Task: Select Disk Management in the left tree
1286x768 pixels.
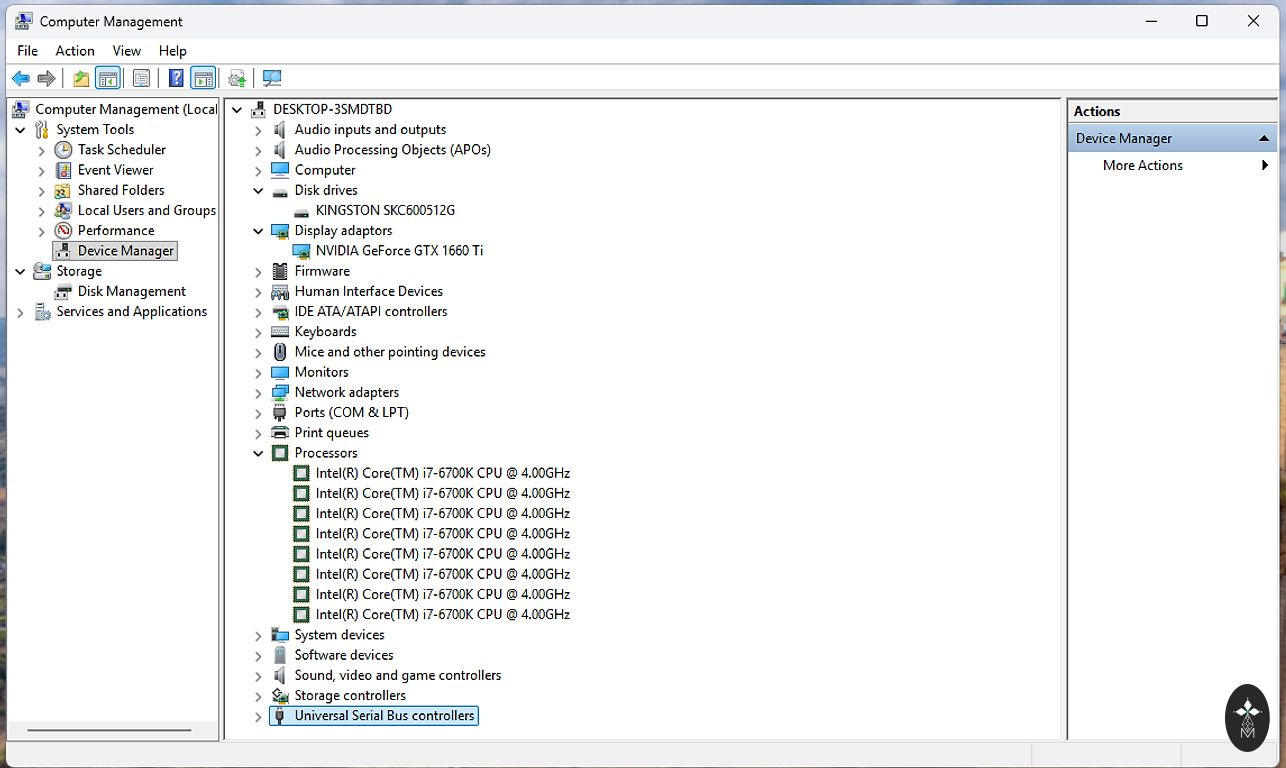Action: click(x=131, y=292)
